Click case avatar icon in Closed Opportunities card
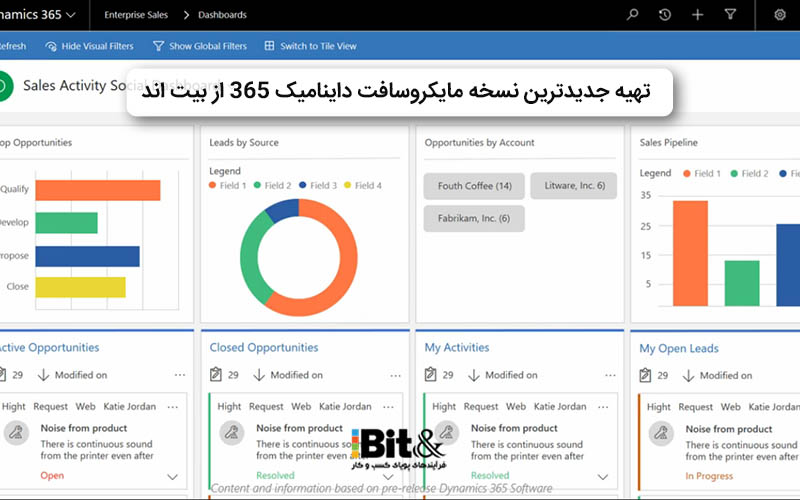 point(232,433)
